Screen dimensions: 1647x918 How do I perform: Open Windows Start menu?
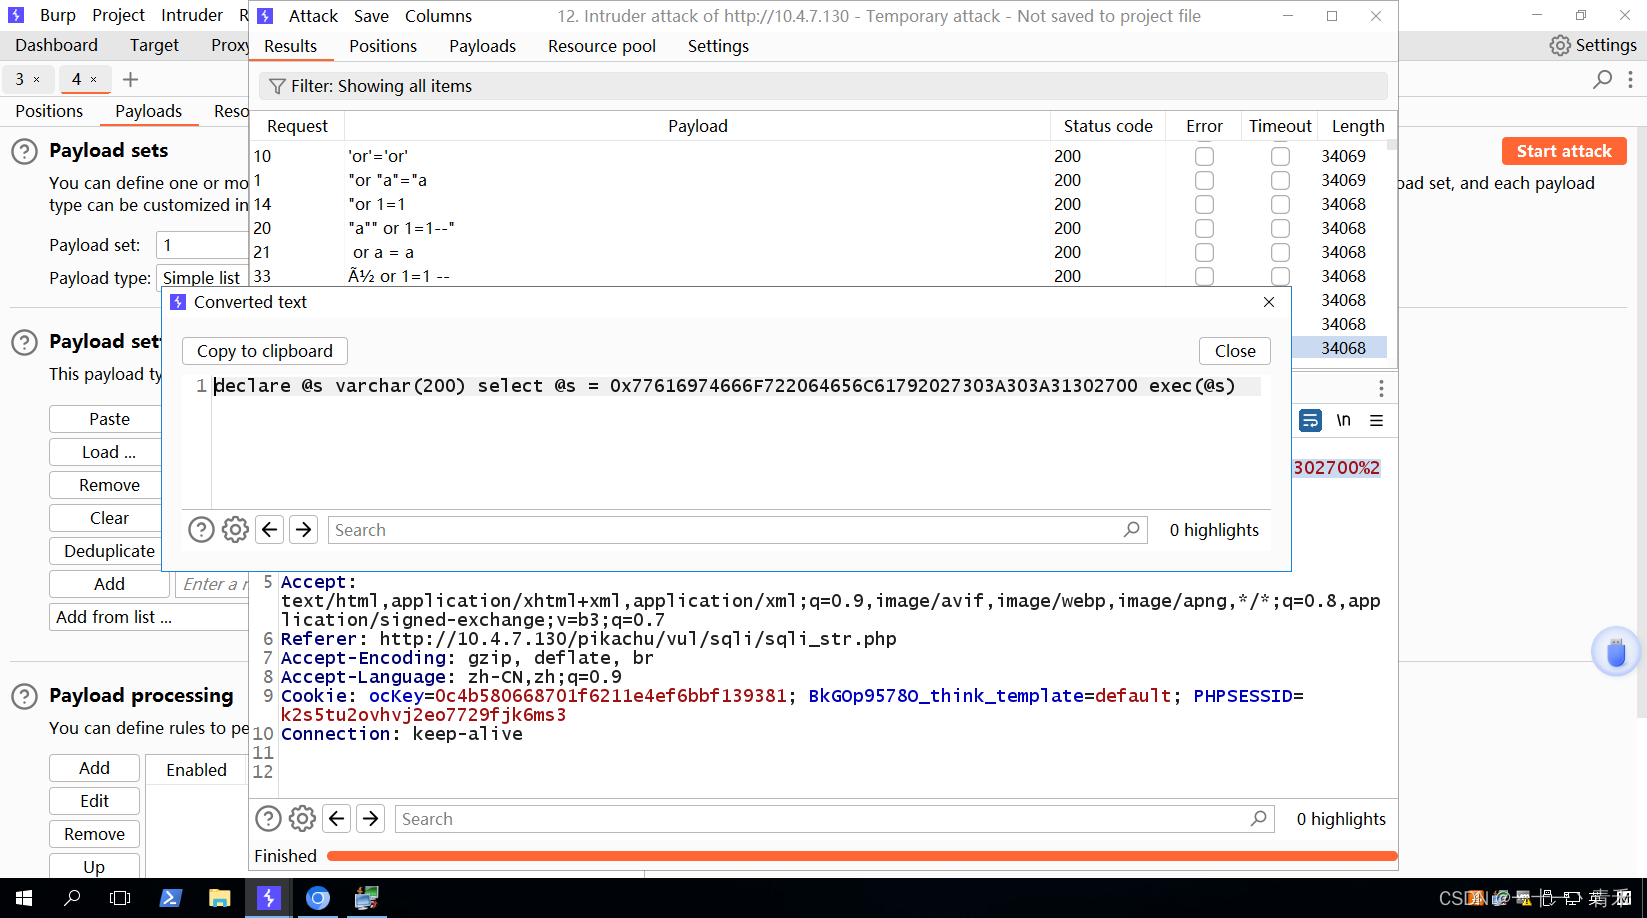pos(24,898)
